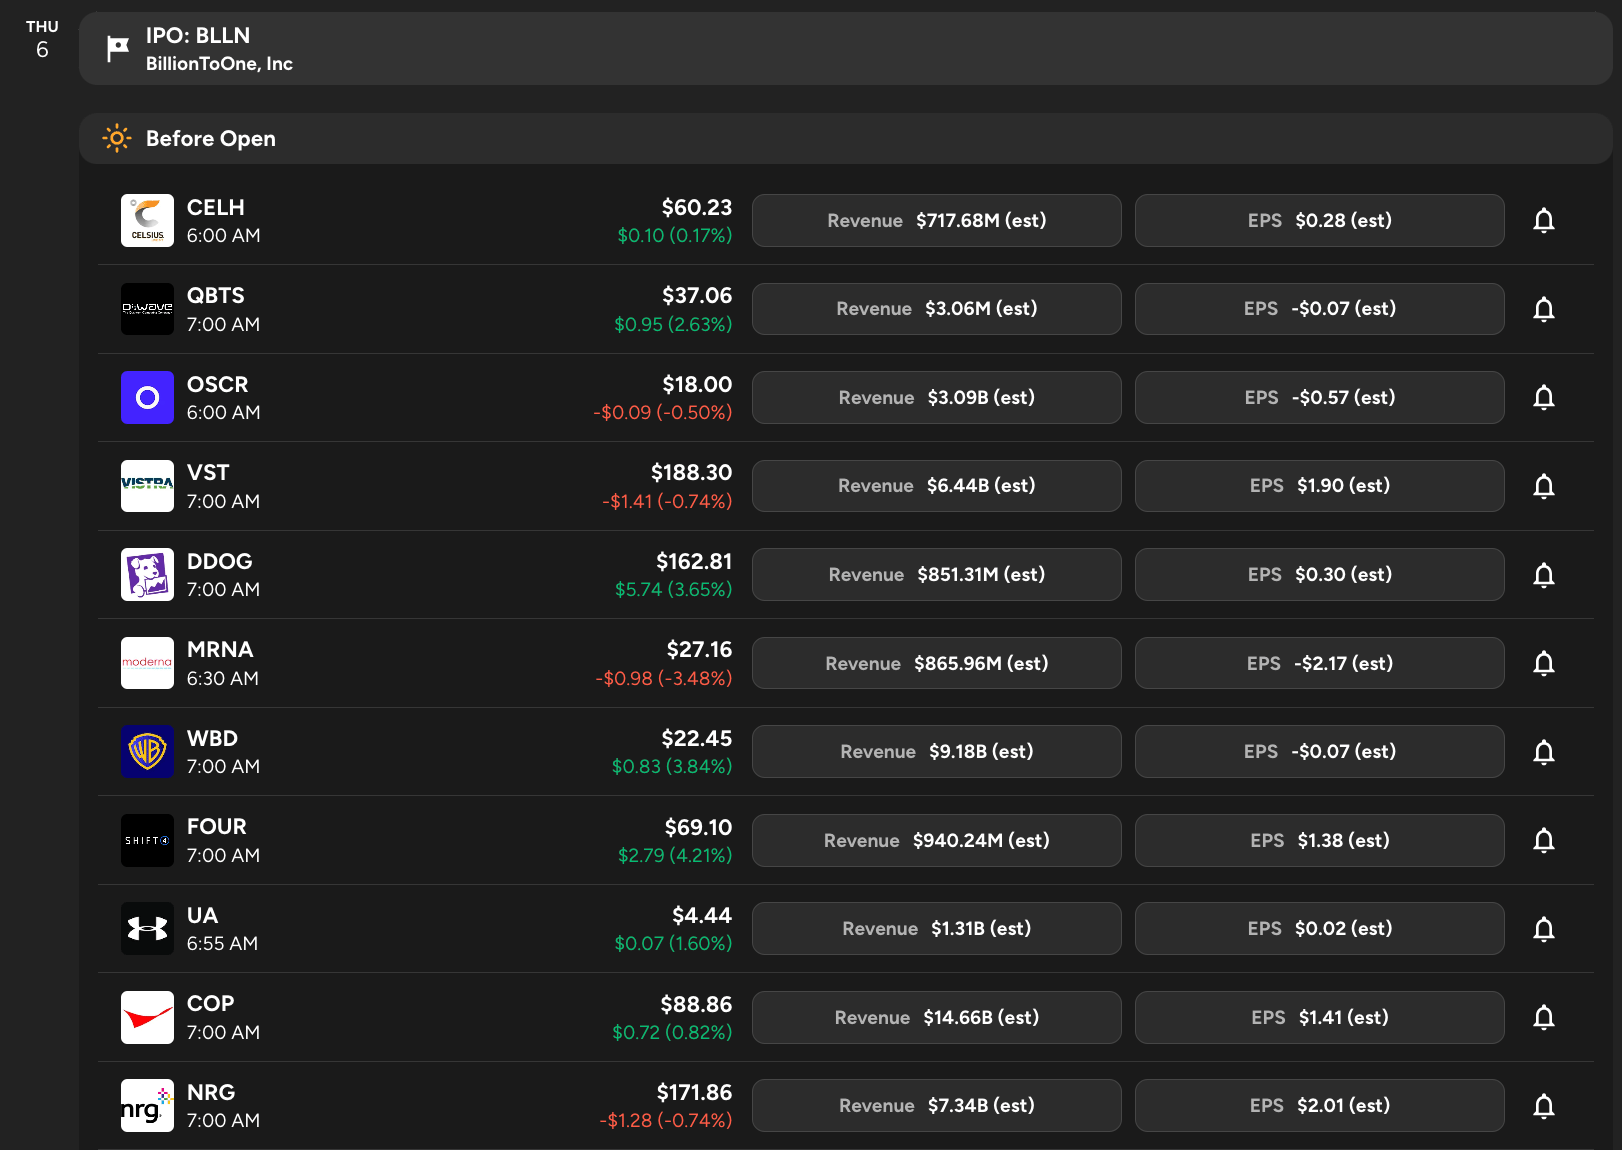Open the DDOG Revenue $851.31M estimate
The image size is (1622, 1150).
[937, 575]
